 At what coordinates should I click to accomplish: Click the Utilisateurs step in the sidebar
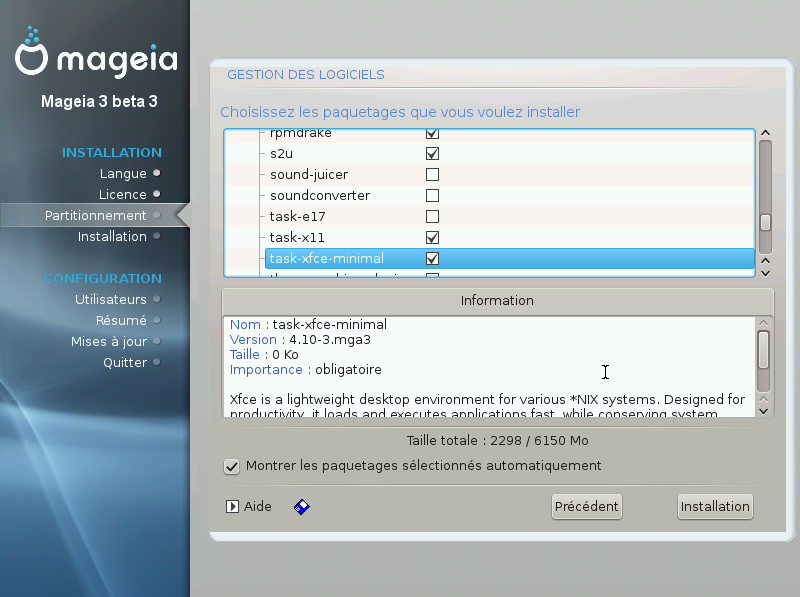(111, 299)
